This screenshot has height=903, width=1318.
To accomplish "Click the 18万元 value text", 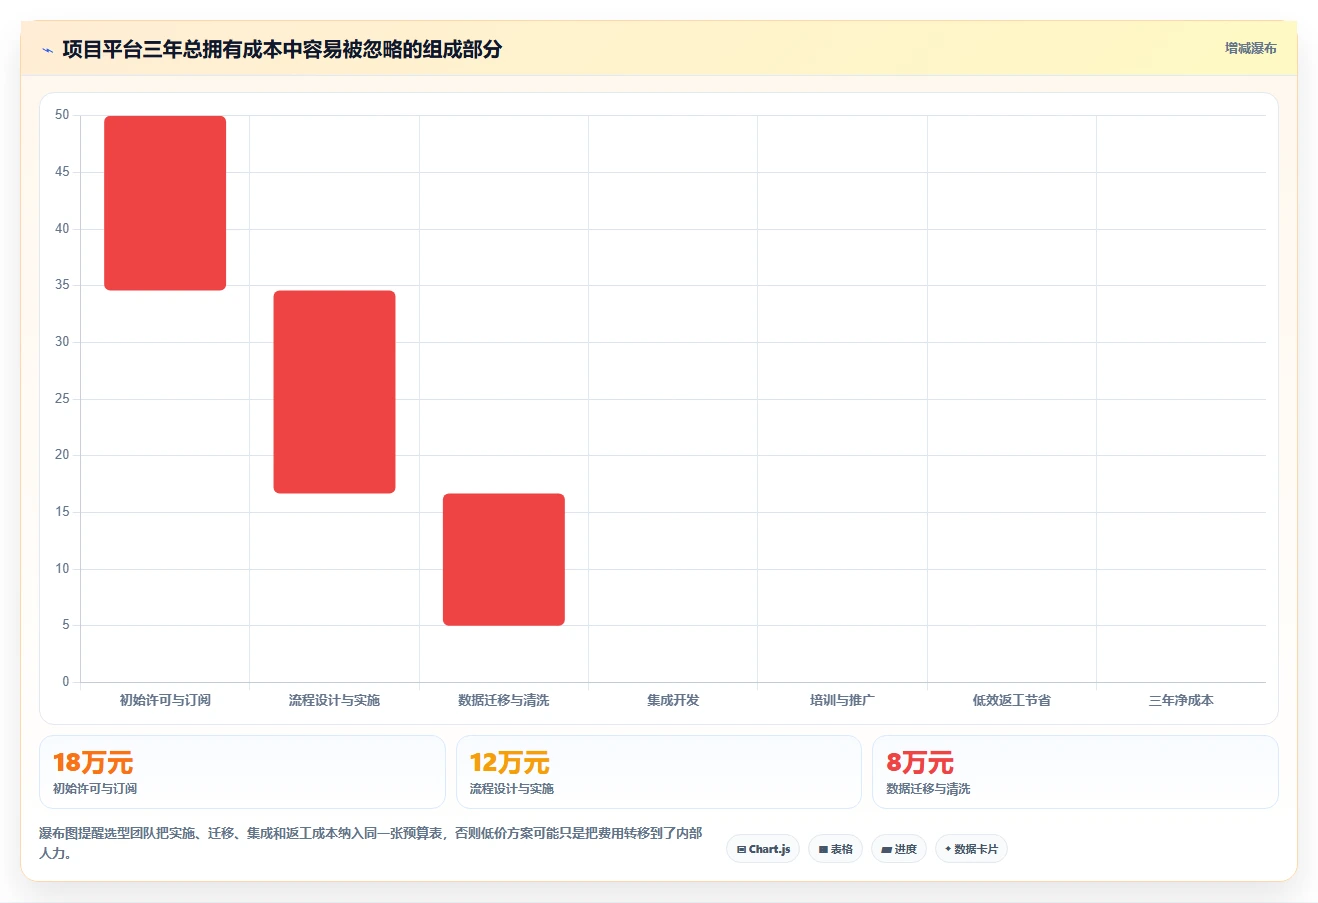I will [x=93, y=763].
